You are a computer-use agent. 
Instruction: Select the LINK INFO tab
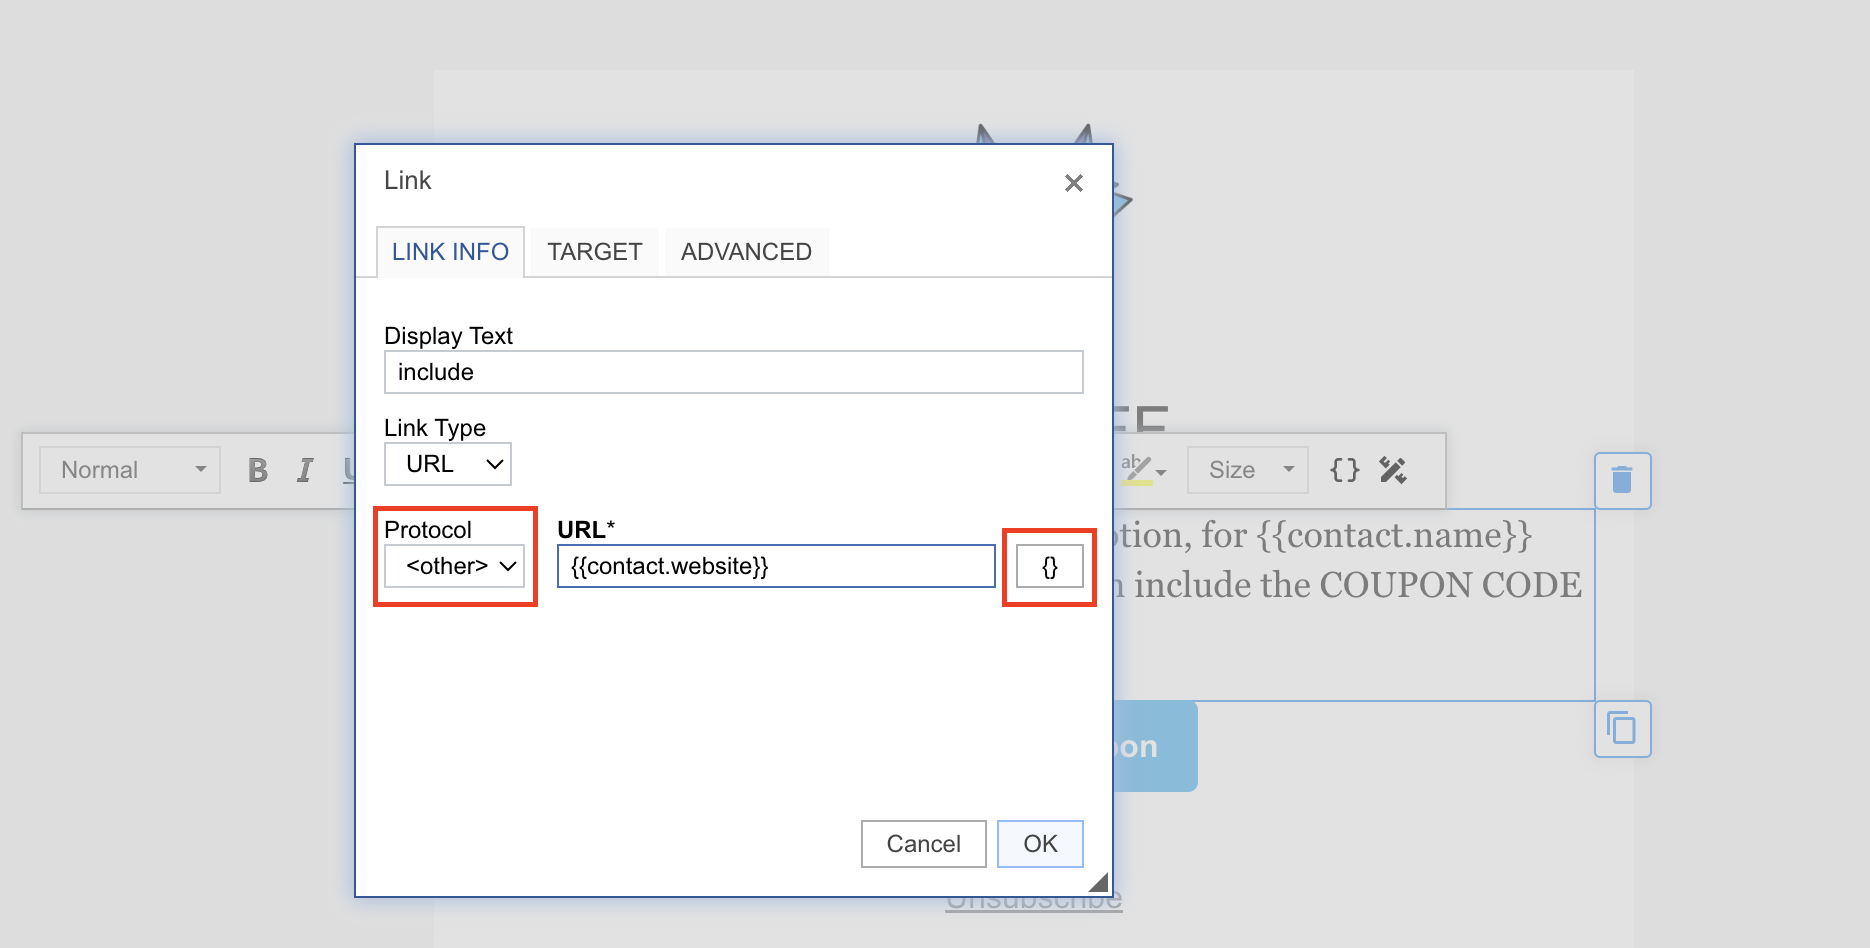[x=450, y=252]
